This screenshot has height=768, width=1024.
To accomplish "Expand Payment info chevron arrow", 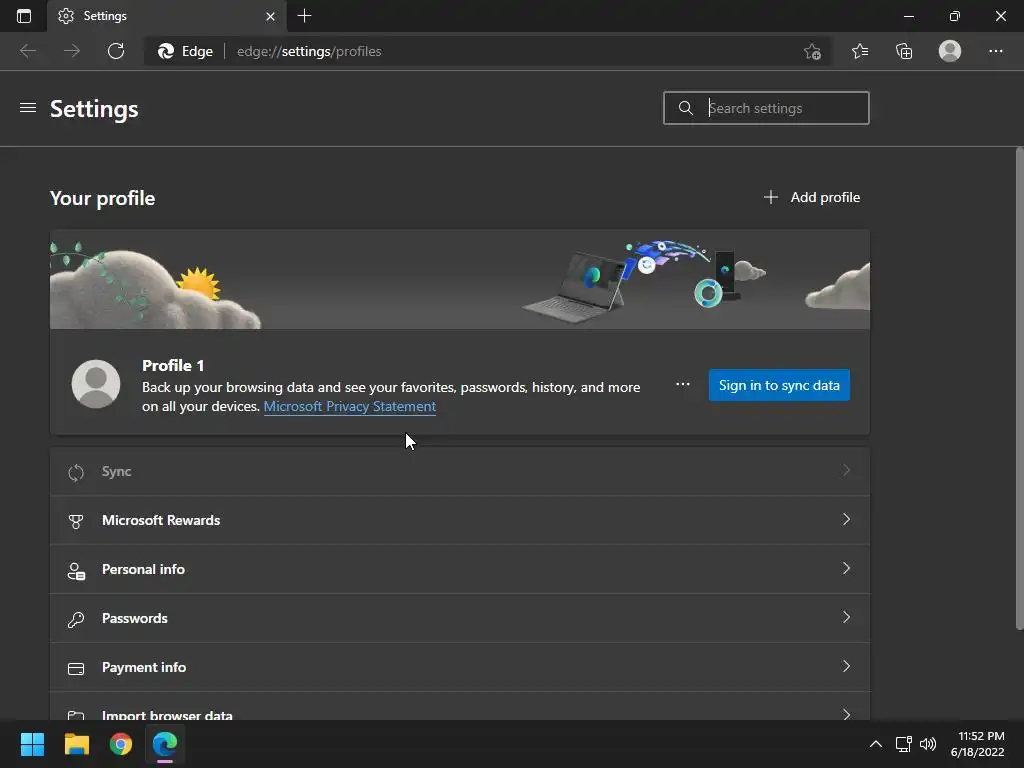I will (x=846, y=666).
